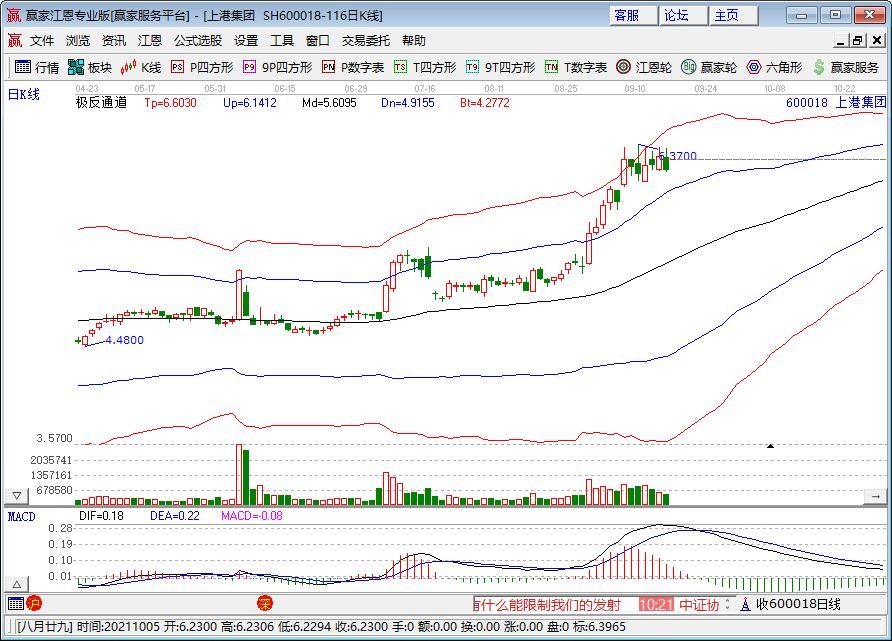Open the 行情 quotes view
This screenshot has height=641, width=892.
click(37, 67)
